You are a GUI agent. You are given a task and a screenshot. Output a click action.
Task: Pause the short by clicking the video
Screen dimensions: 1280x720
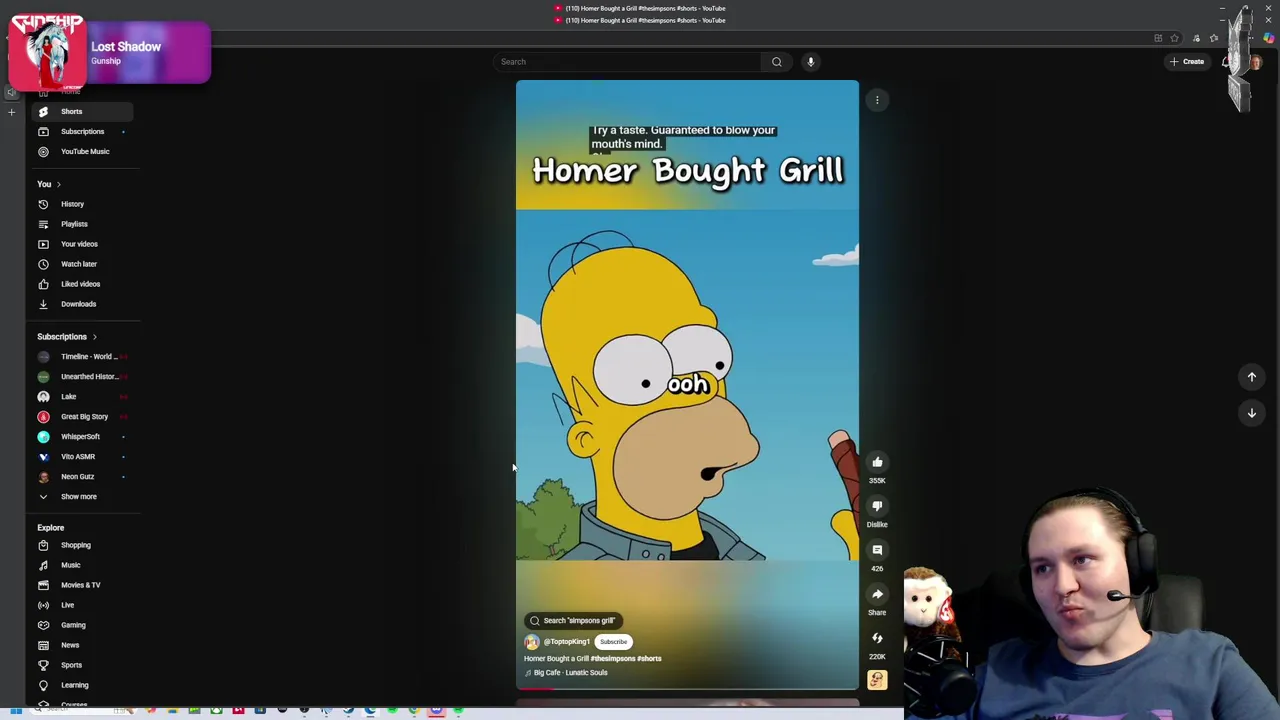tap(687, 385)
